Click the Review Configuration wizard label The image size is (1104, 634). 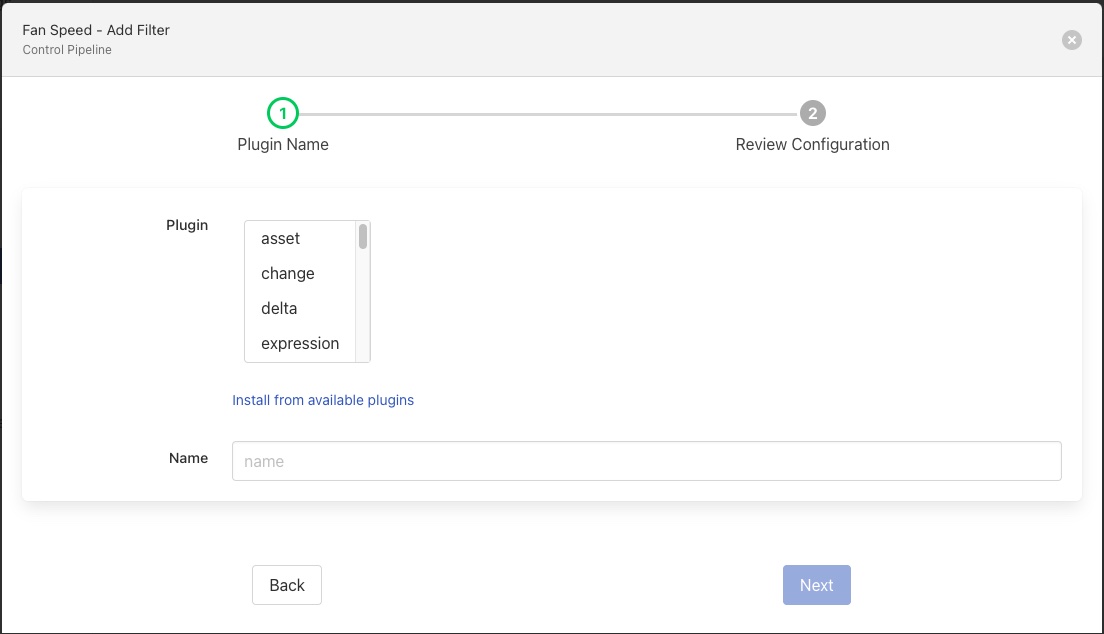812,144
